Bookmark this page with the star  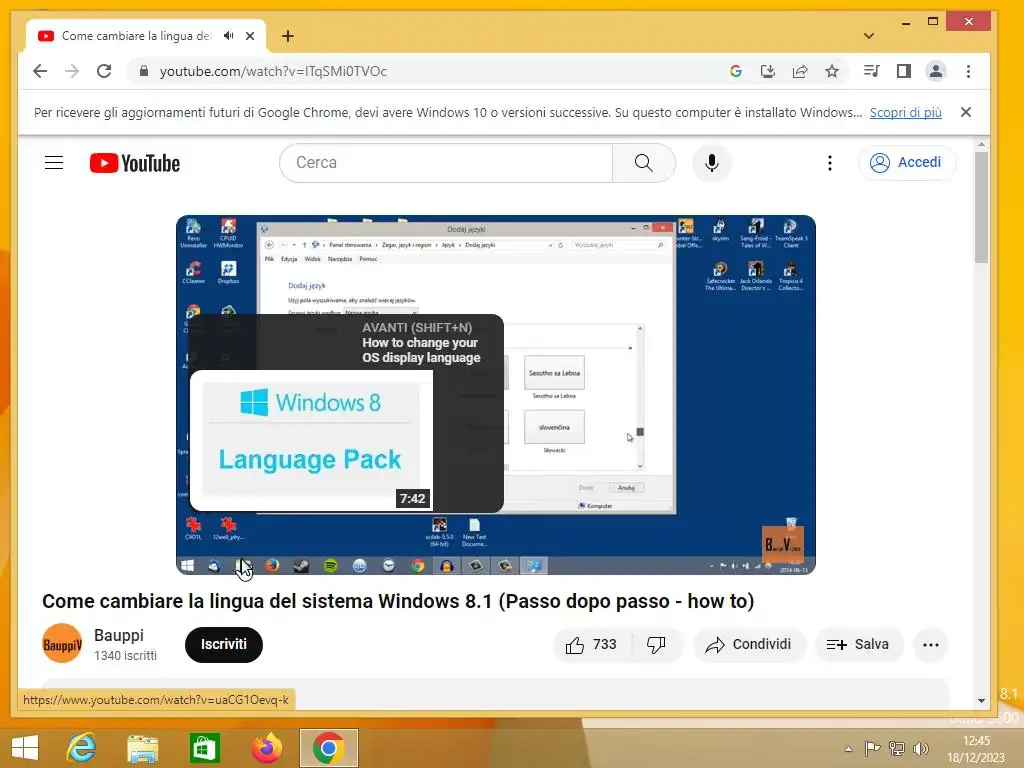pos(831,71)
